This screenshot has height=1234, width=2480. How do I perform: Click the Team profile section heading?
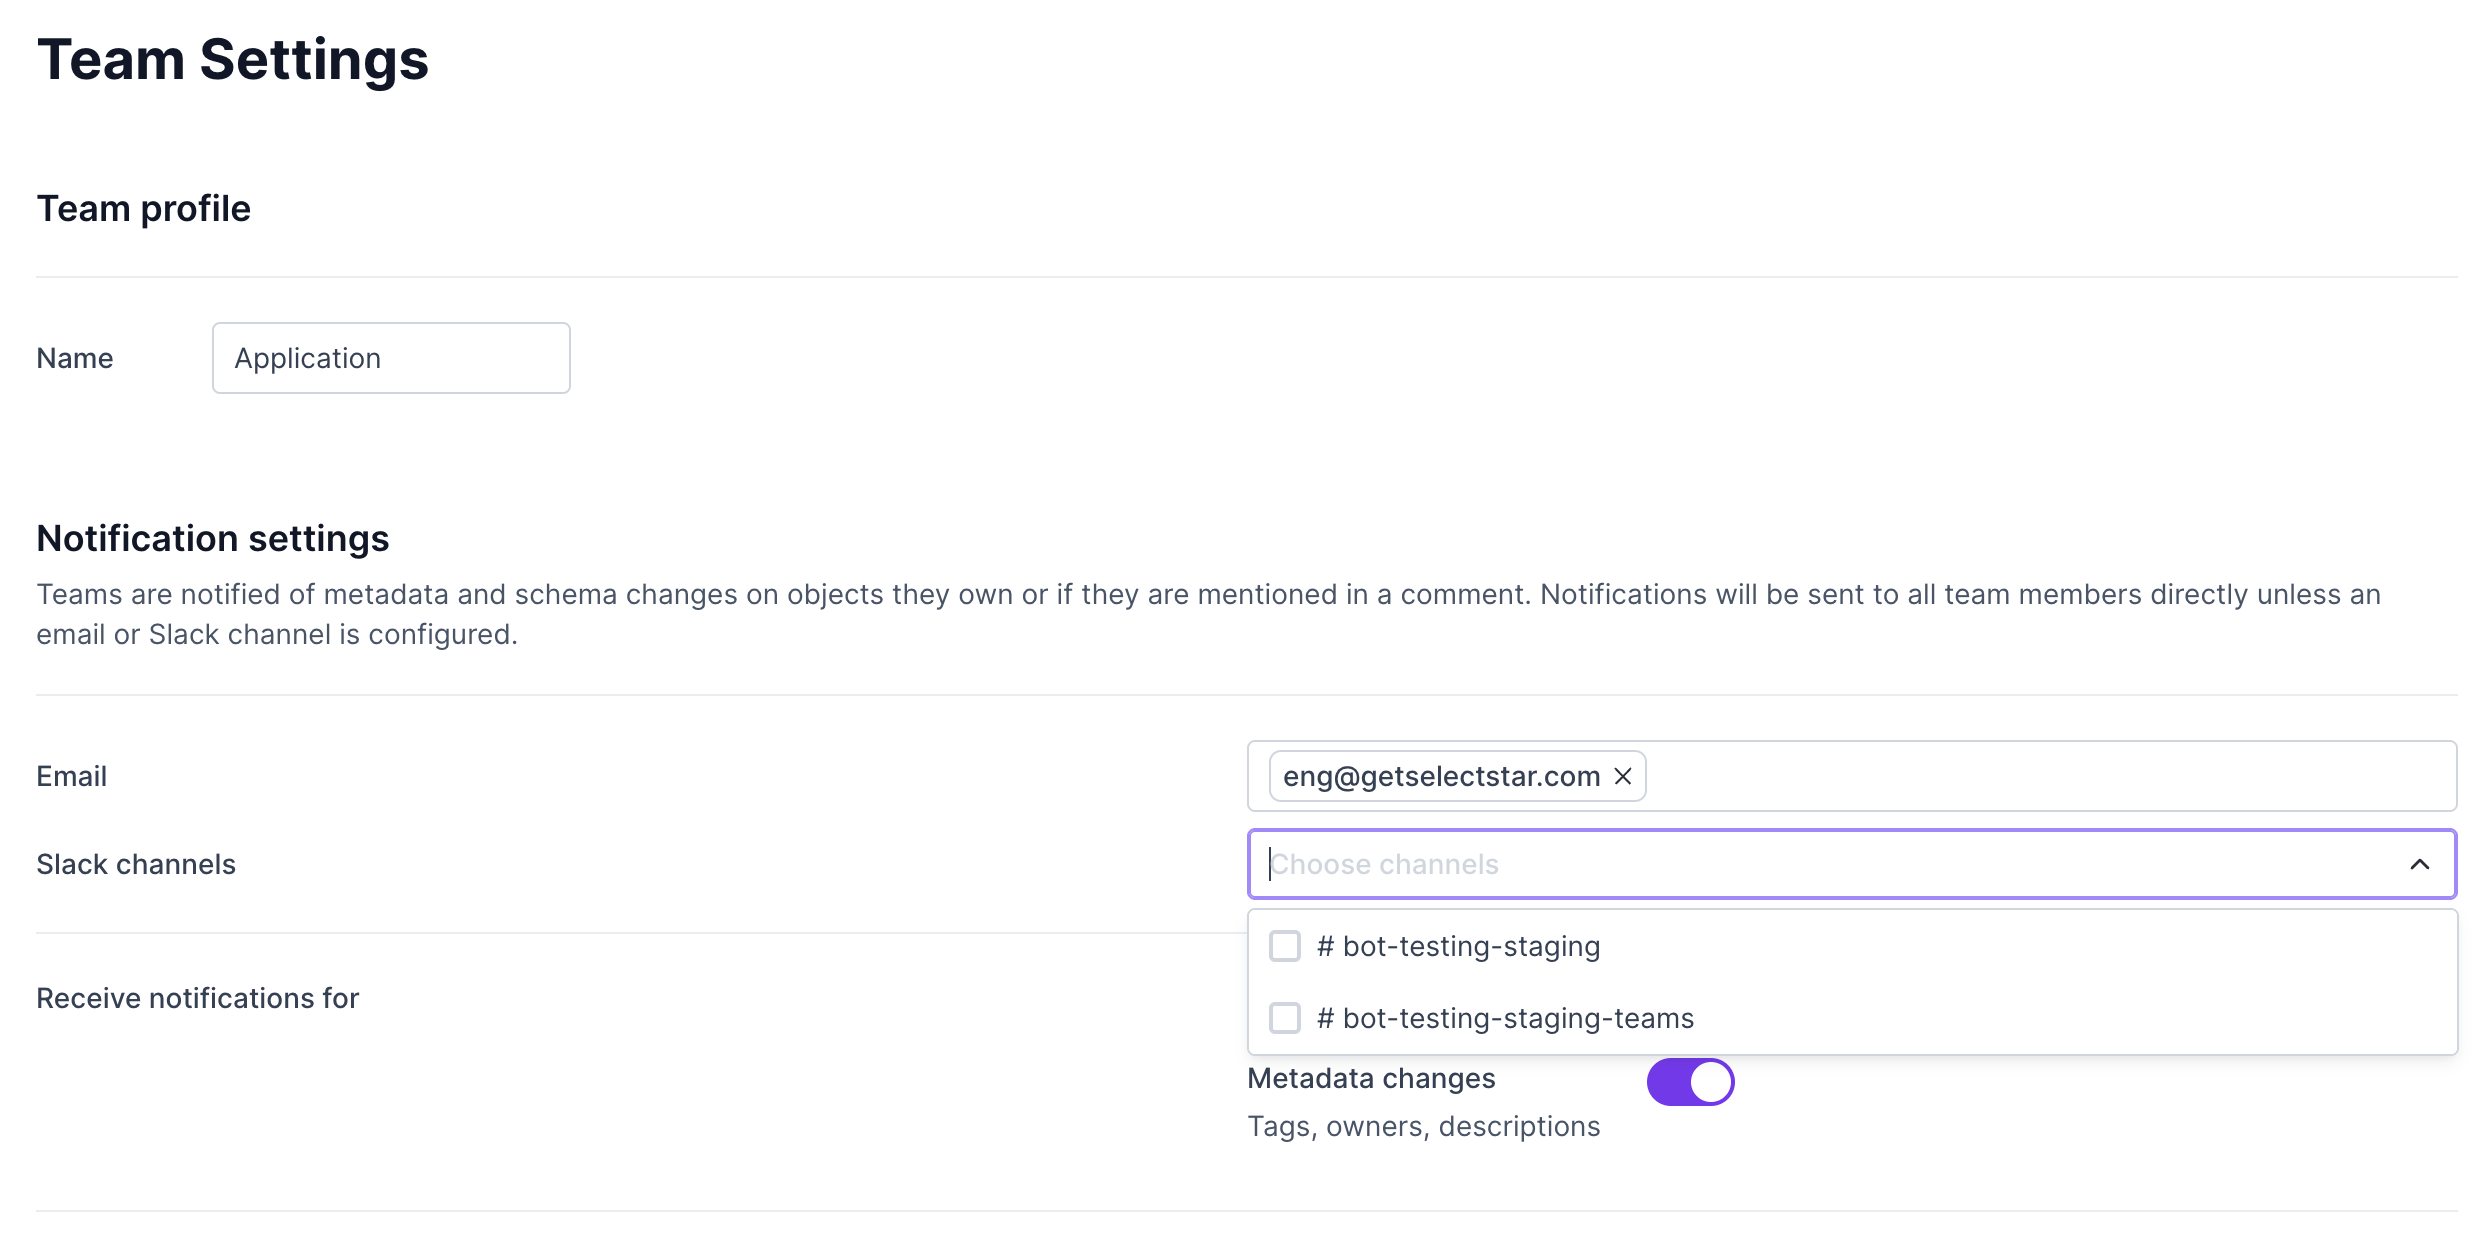[144, 209]
